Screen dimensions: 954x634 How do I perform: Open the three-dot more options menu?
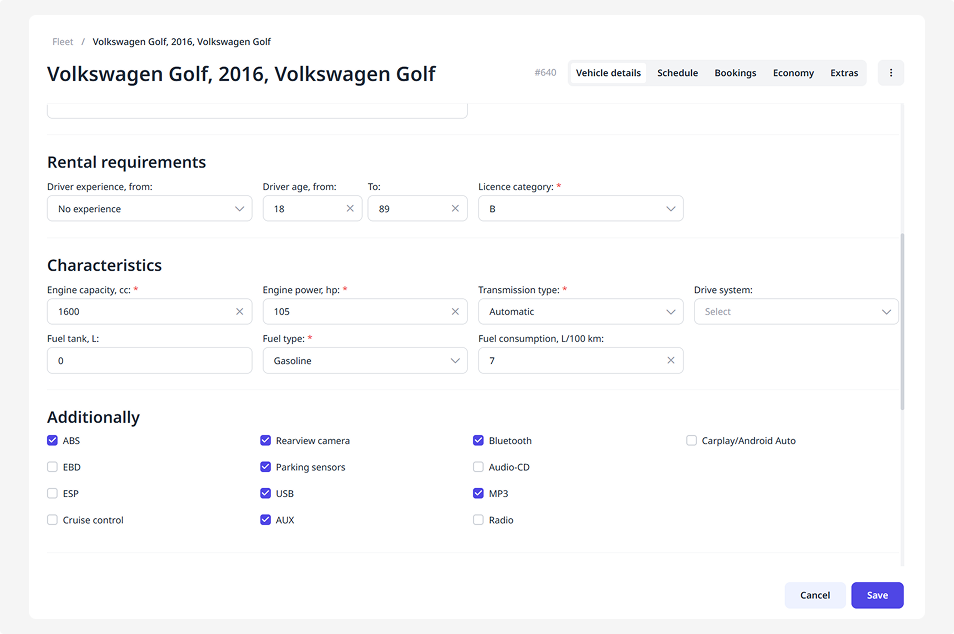click(890, 73)
